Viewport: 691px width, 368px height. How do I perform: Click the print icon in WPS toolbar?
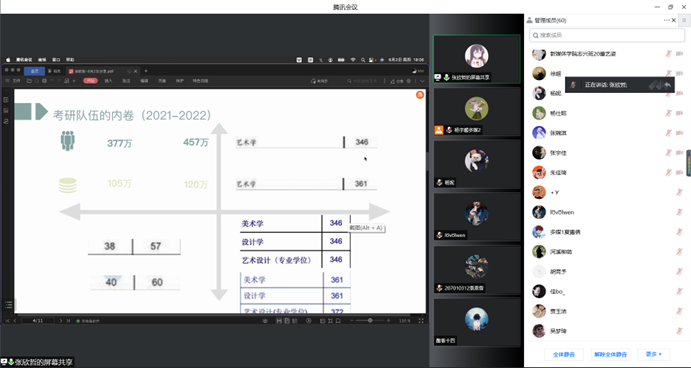[44, 81]
